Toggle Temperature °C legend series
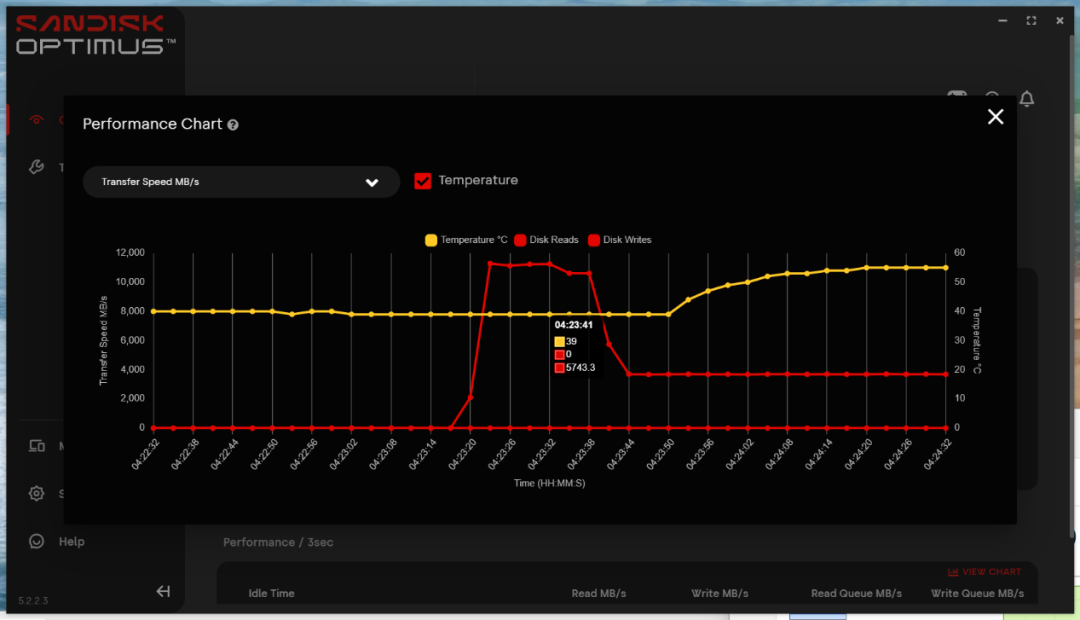This screenshot has height=620, width=1080. click(x=466, y=240)
